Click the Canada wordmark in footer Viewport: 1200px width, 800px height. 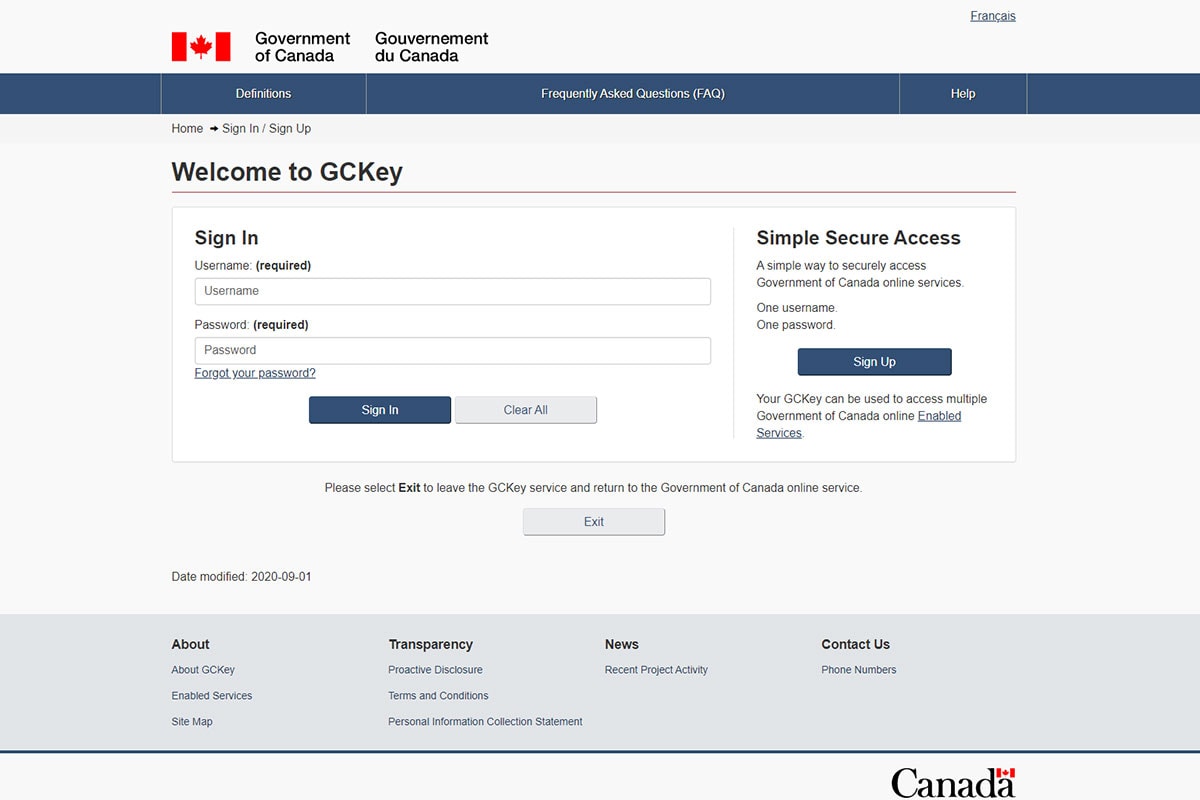pos(952,783)
